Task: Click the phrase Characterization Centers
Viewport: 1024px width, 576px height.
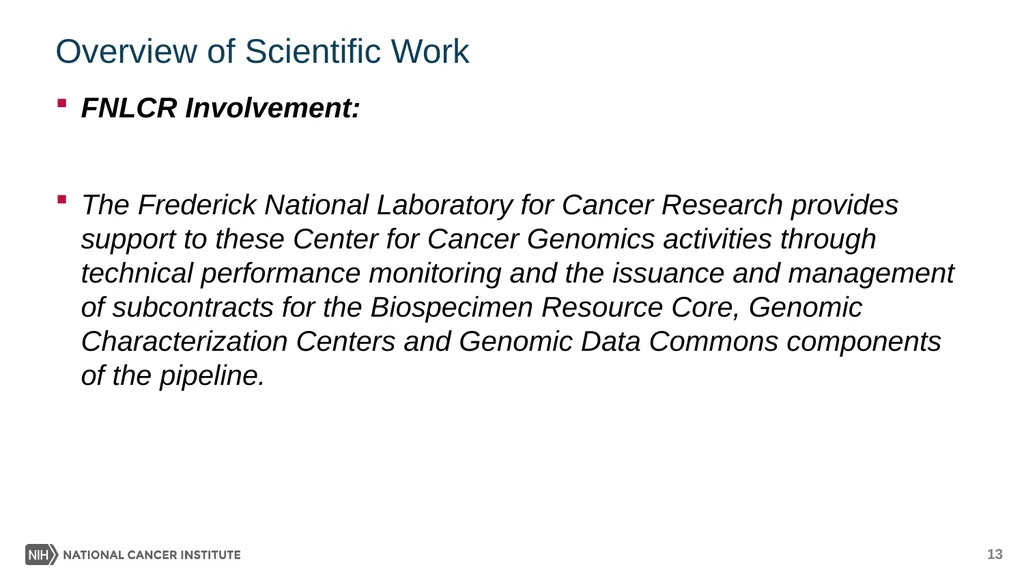Action: tap(238, 341)
